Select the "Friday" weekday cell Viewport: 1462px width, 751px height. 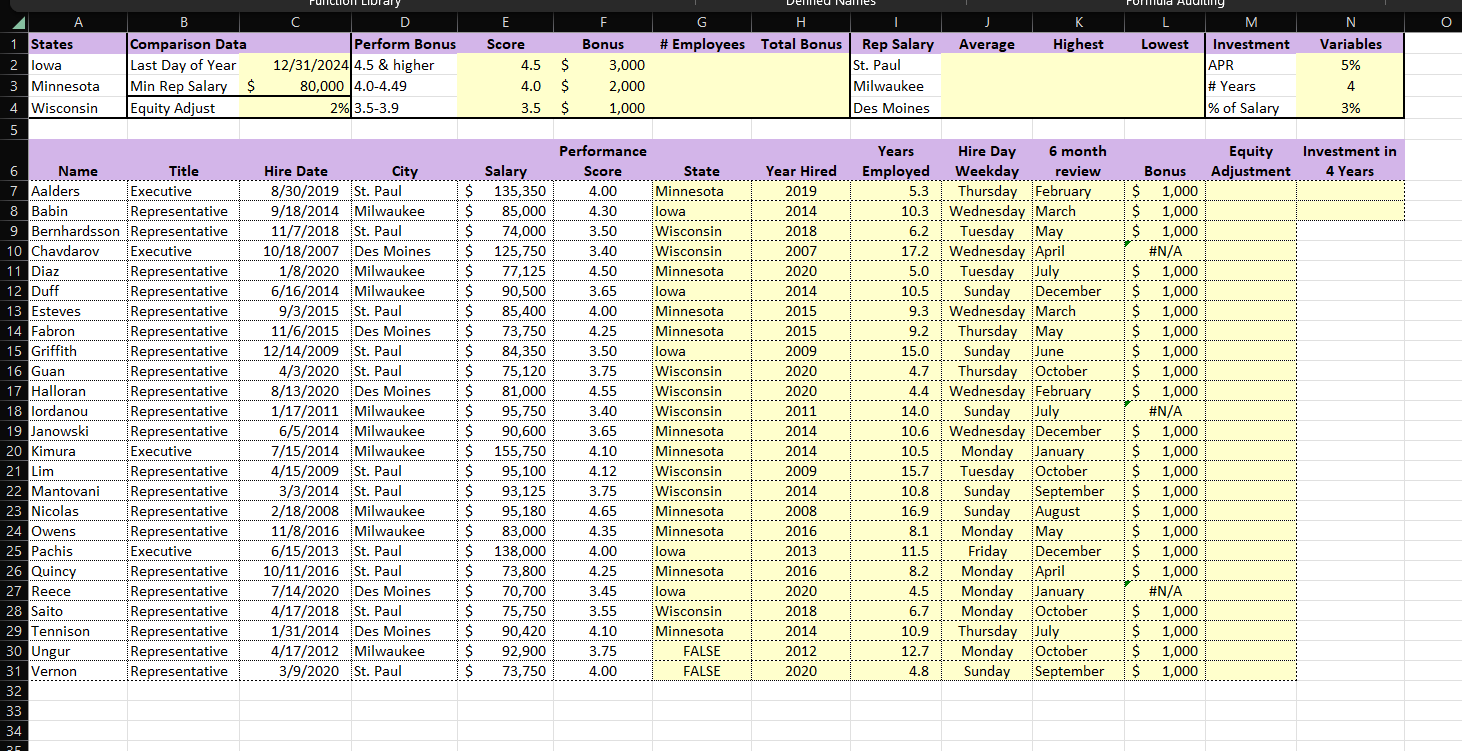tap(987, 551)
